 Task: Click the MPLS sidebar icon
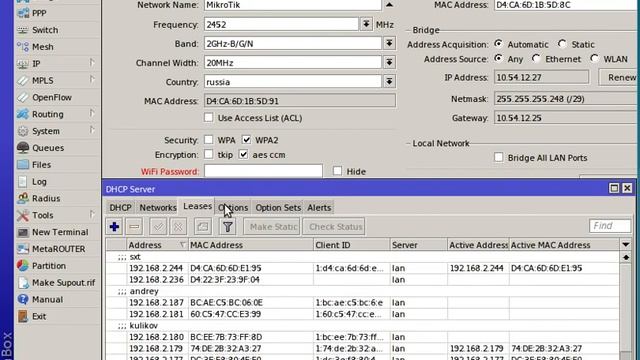(x=23, y=80)
